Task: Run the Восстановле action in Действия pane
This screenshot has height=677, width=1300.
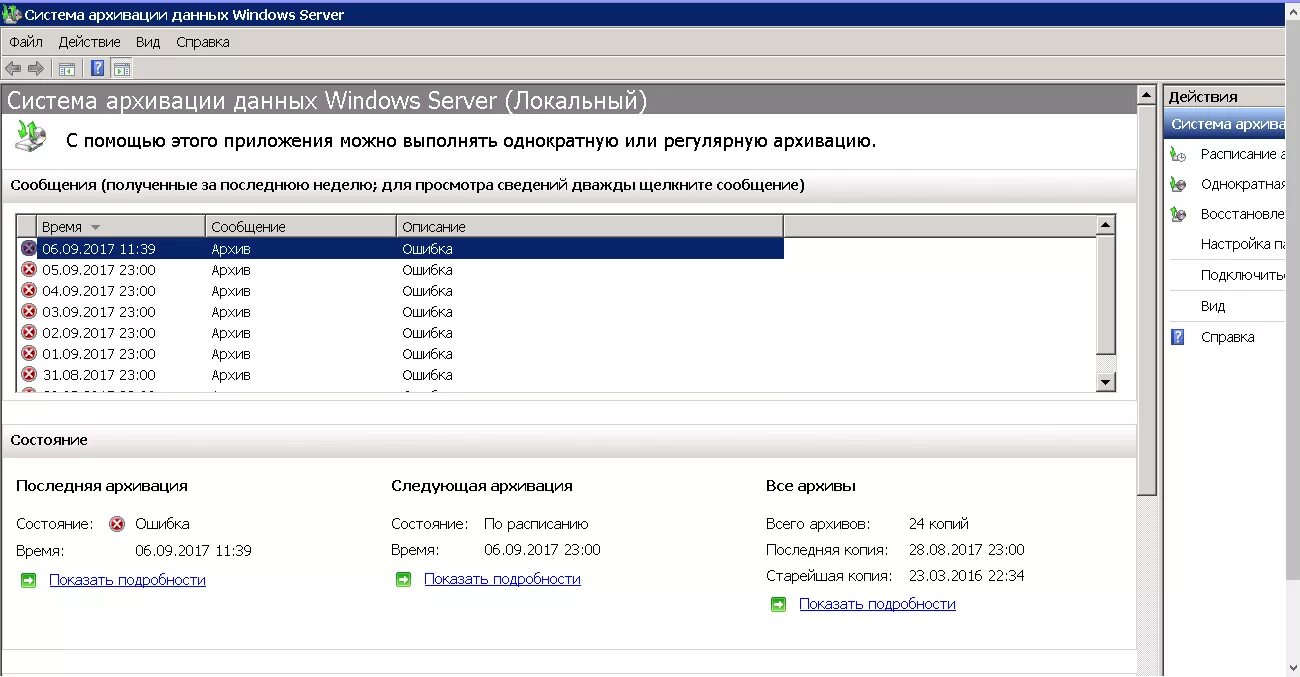Action: [1242, 214]
